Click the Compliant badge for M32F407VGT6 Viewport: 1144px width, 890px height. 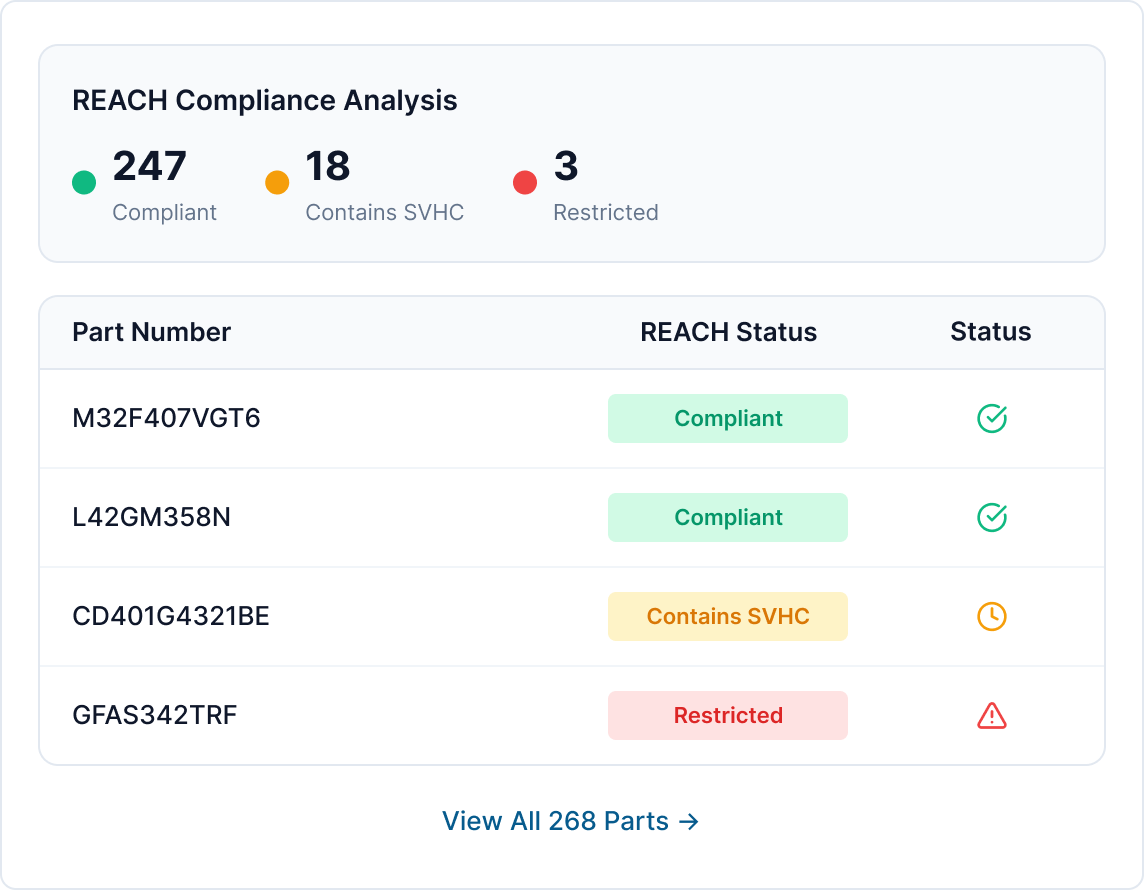(x=727, y=418)
